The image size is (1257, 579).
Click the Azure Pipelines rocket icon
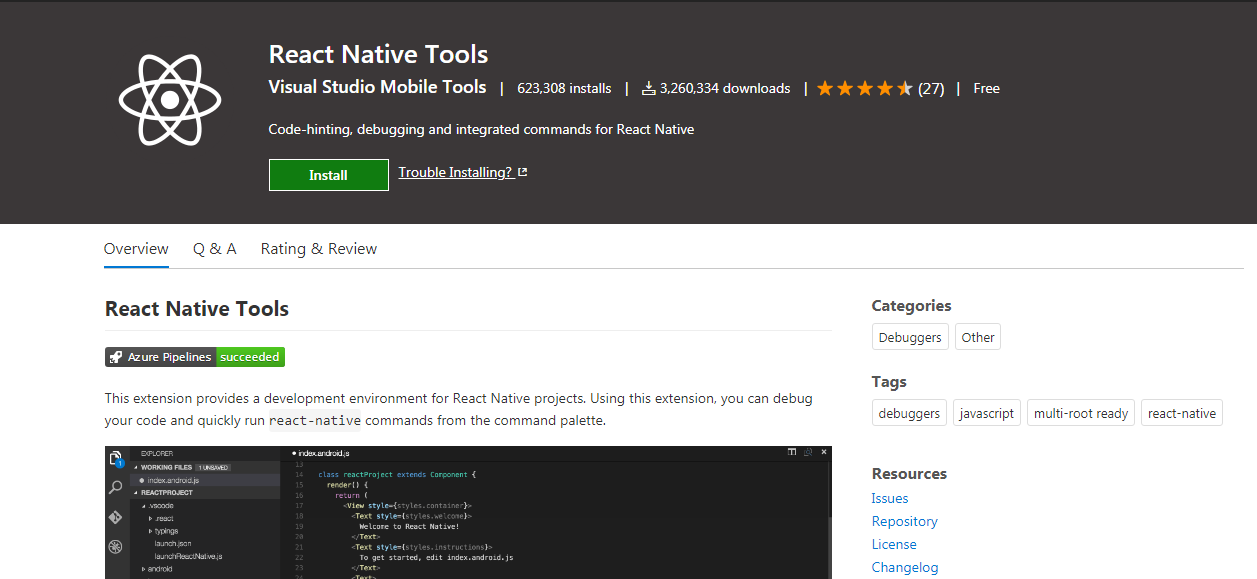point(116,357)
